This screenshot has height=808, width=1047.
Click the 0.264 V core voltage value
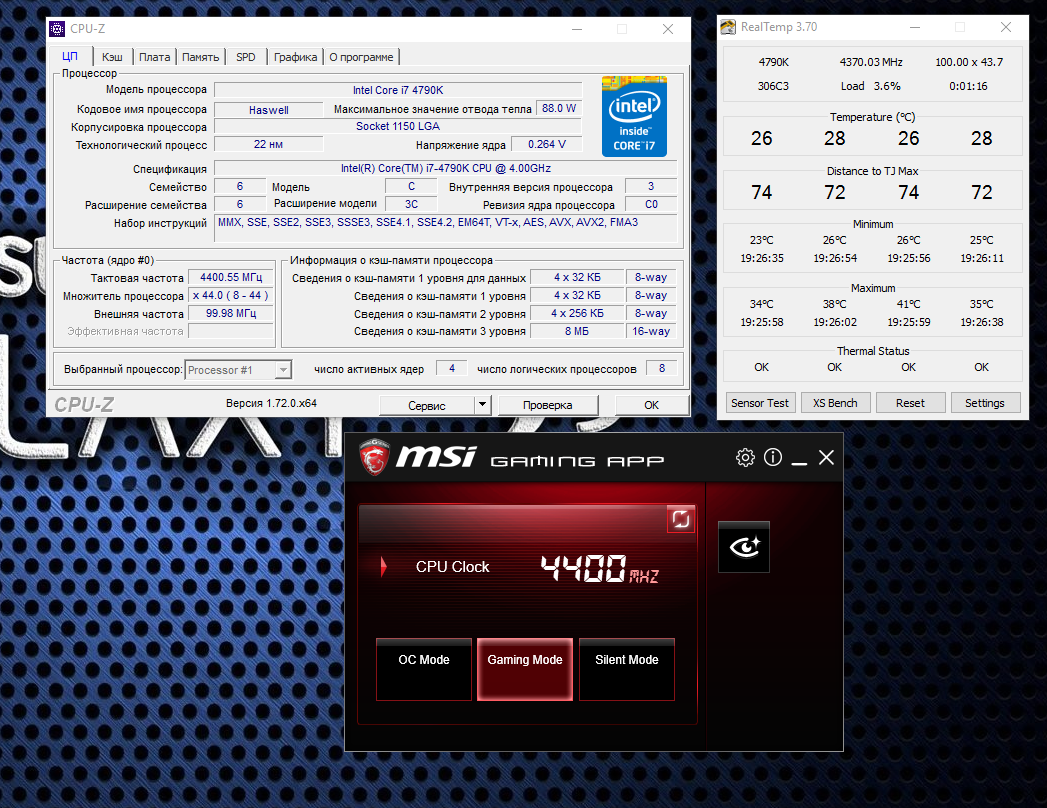546,144
